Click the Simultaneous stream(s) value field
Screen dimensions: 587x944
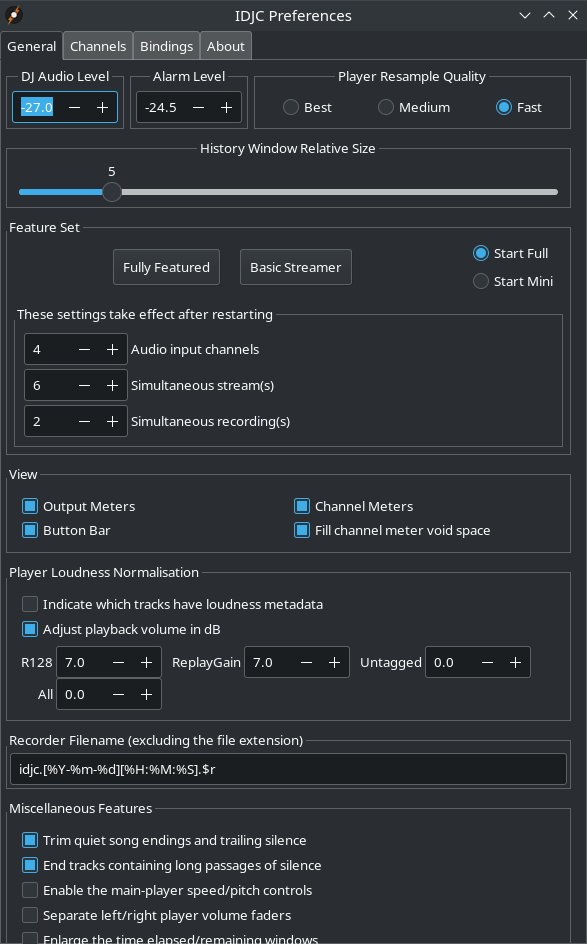(x=48, y=385)
